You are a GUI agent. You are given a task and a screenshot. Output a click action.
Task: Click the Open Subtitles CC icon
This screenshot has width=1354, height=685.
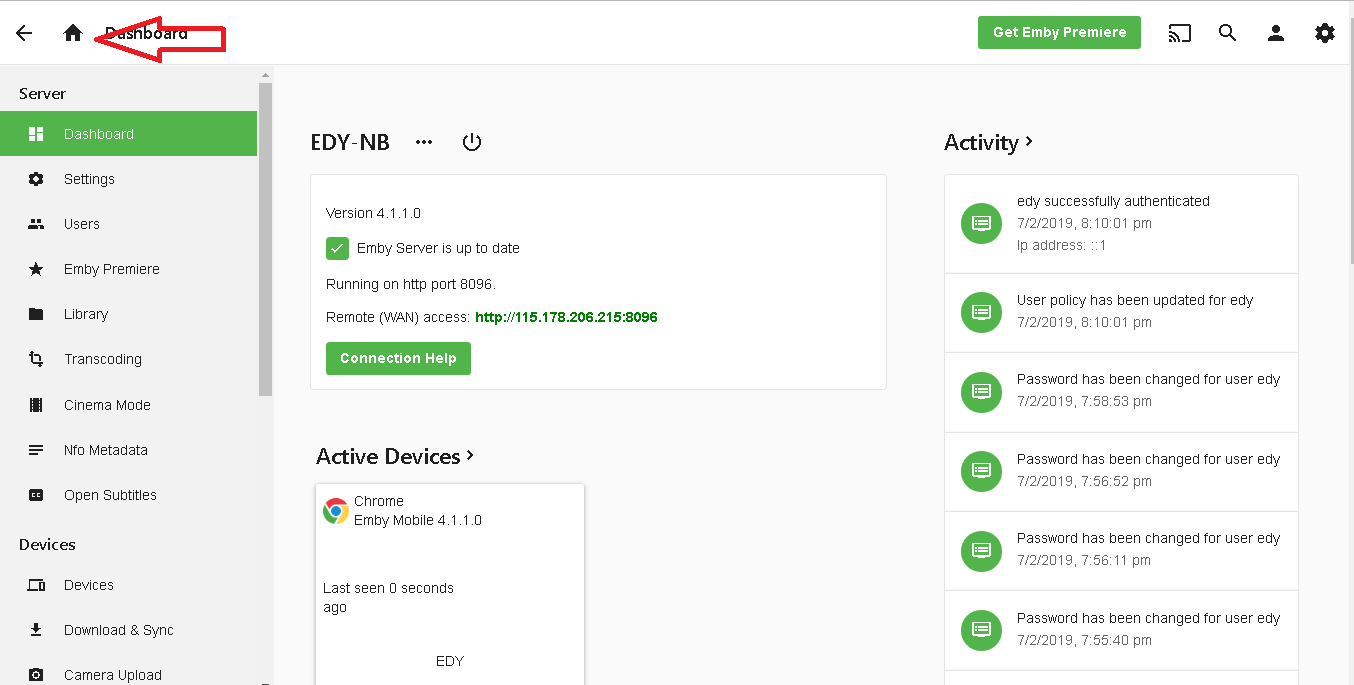pos(36,495)
